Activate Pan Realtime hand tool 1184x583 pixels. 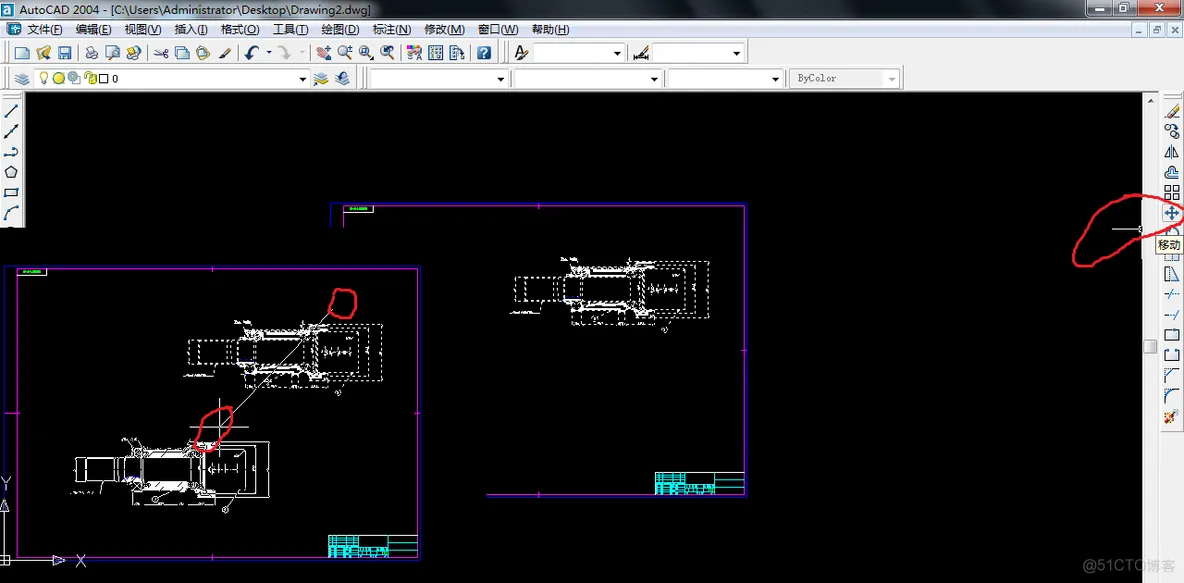323,53
